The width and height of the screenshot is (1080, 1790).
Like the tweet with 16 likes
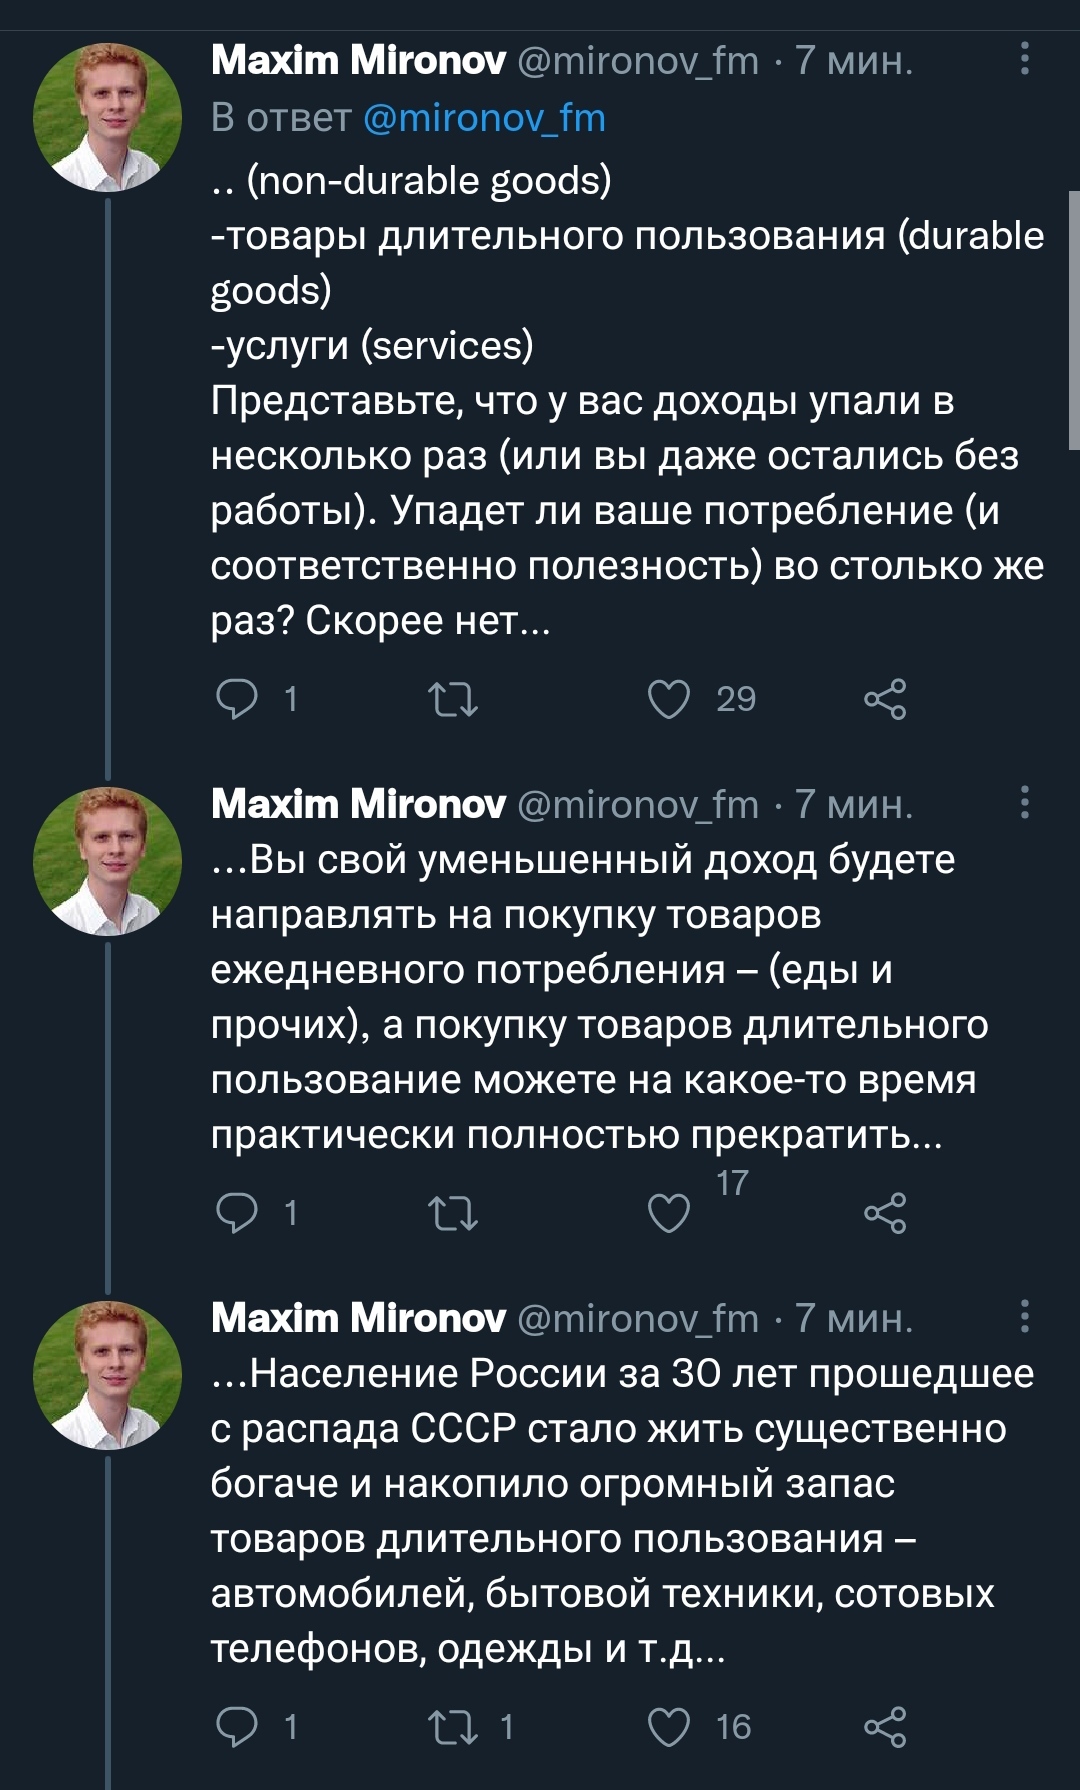point(669,1727)
